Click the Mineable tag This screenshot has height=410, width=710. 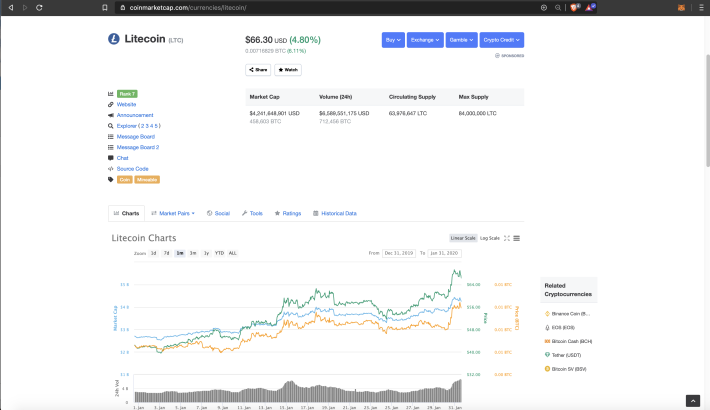tap(147, 180)
